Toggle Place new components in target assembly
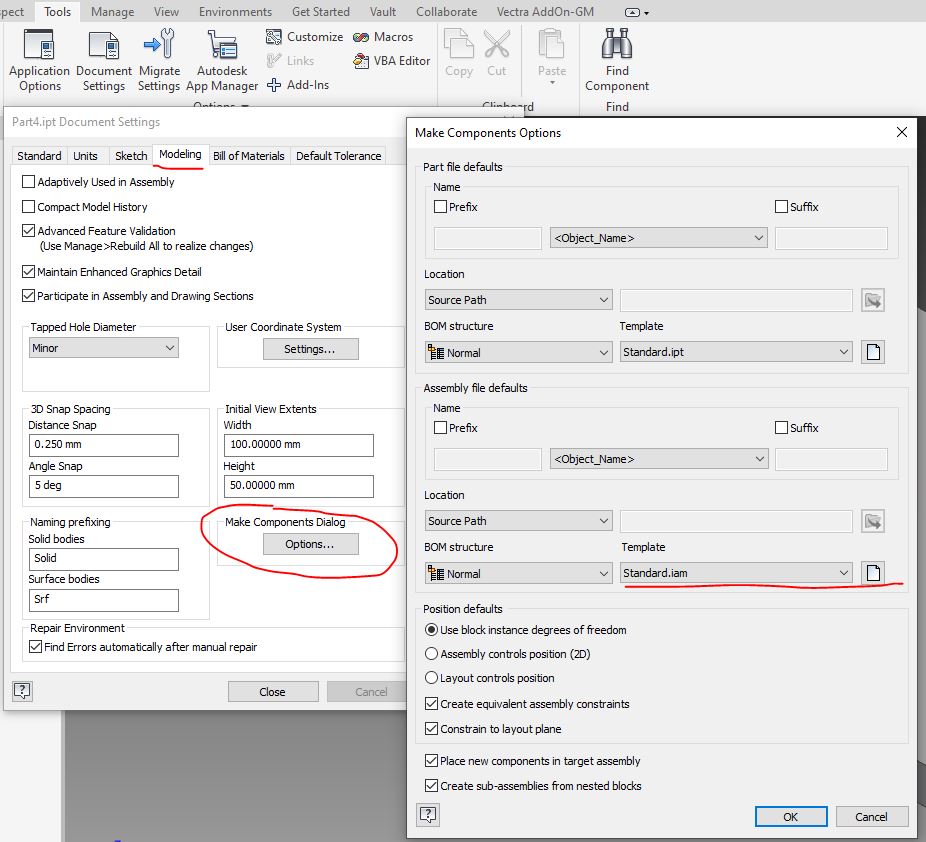The width and height of the screenshot is (926, 842). 431,761
